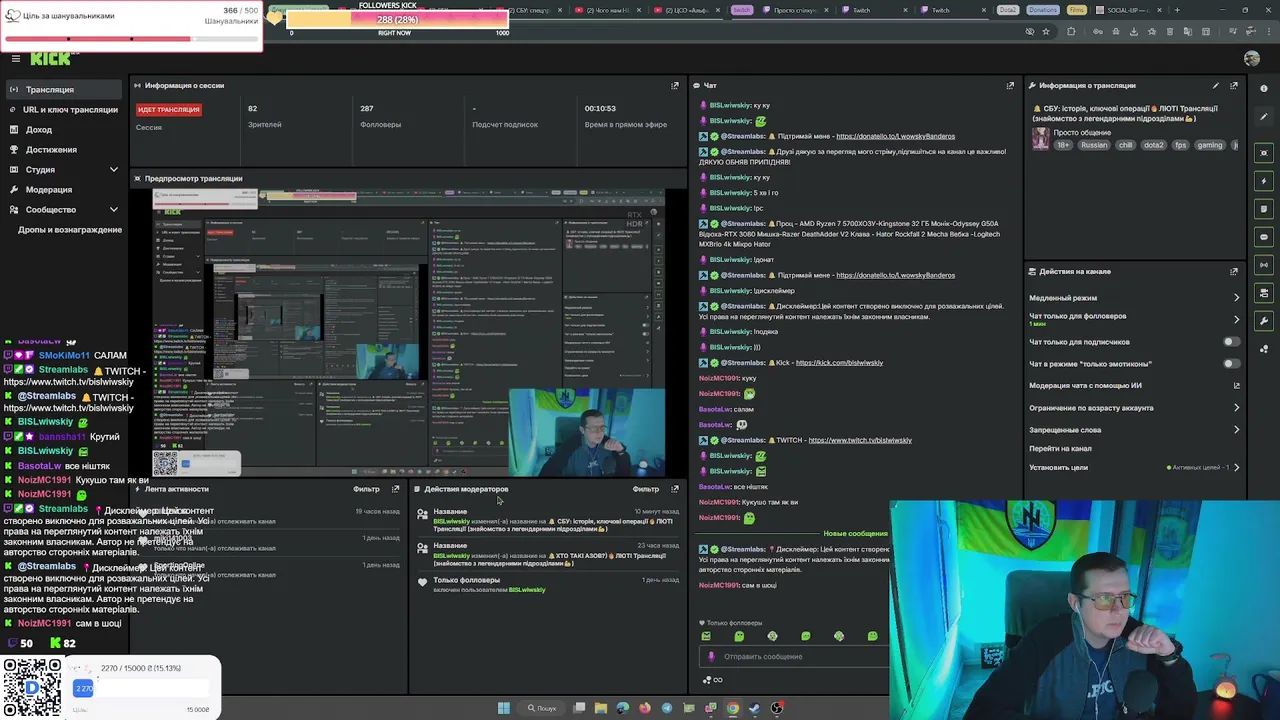Click twitch.tv/bislwiwskiy link in chat

tap(860, 440)
